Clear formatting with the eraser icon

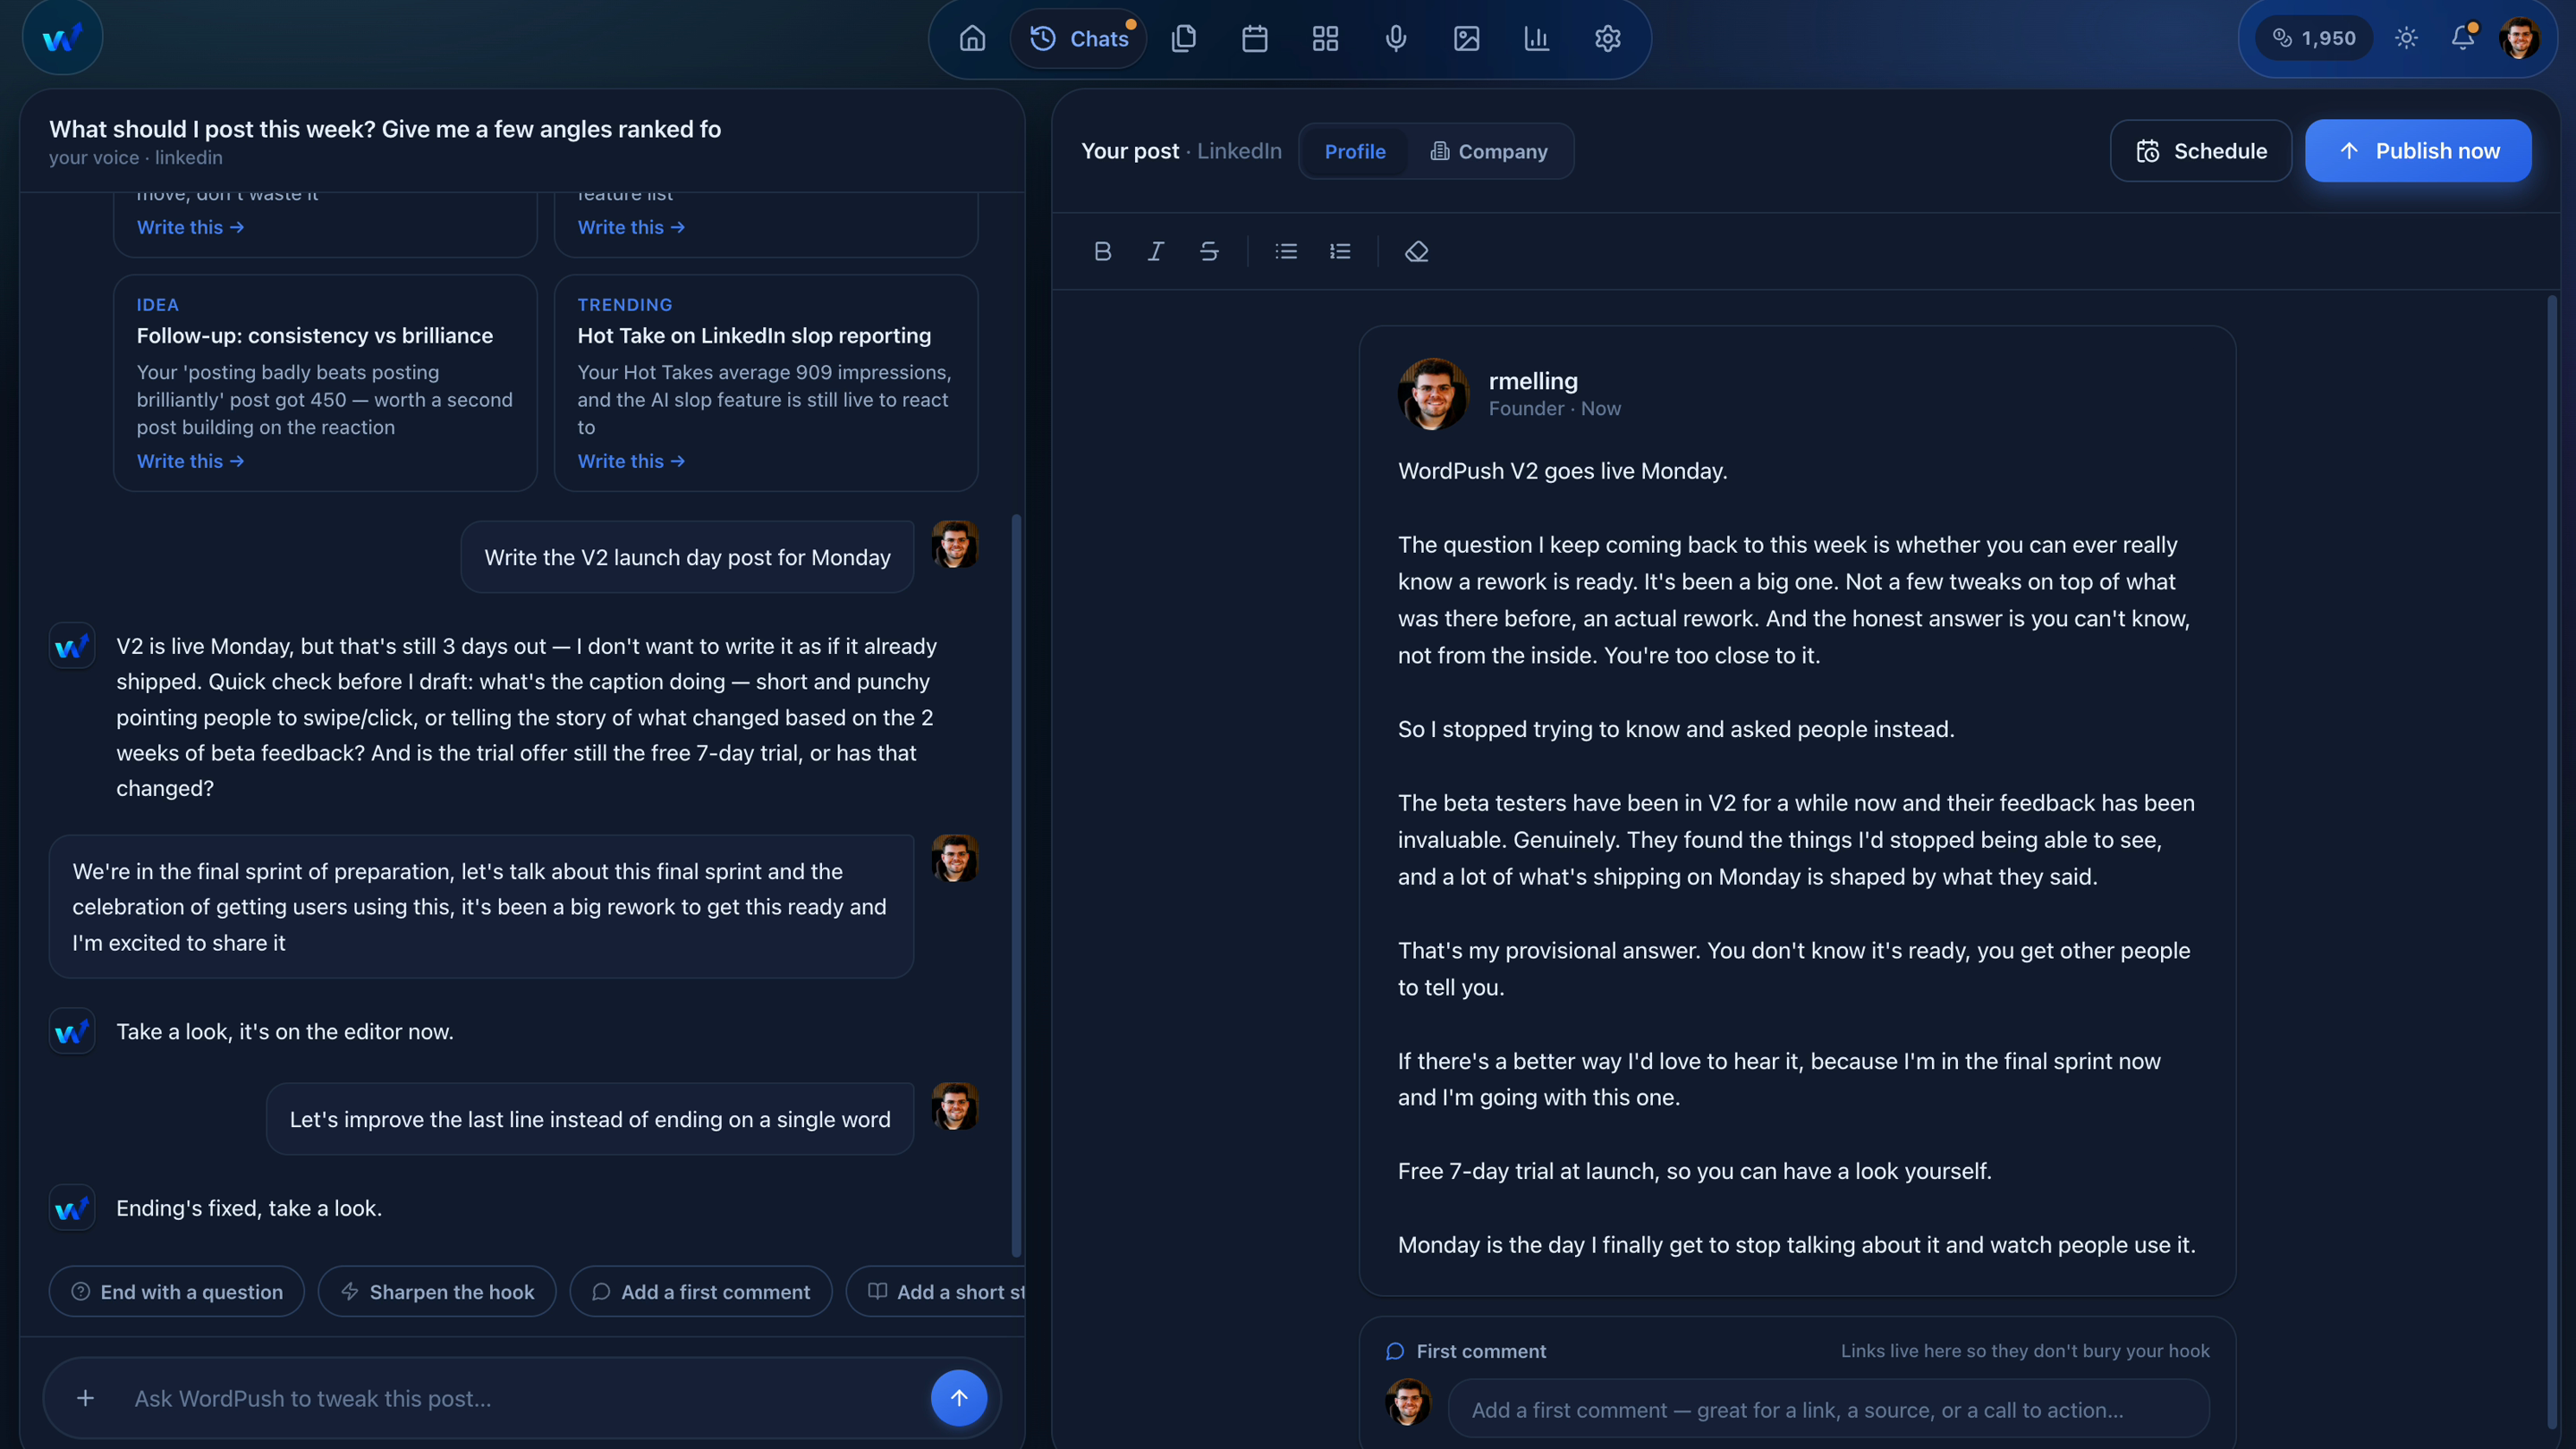[x=1416, y=251]
